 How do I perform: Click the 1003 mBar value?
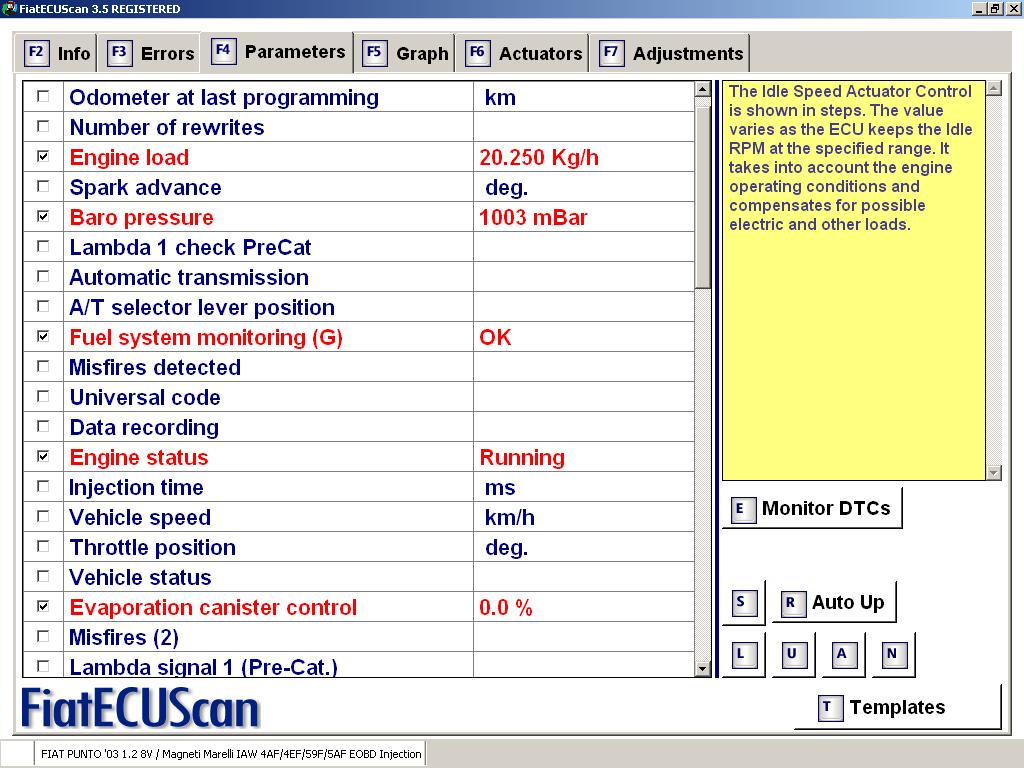[x=533, y=217]
